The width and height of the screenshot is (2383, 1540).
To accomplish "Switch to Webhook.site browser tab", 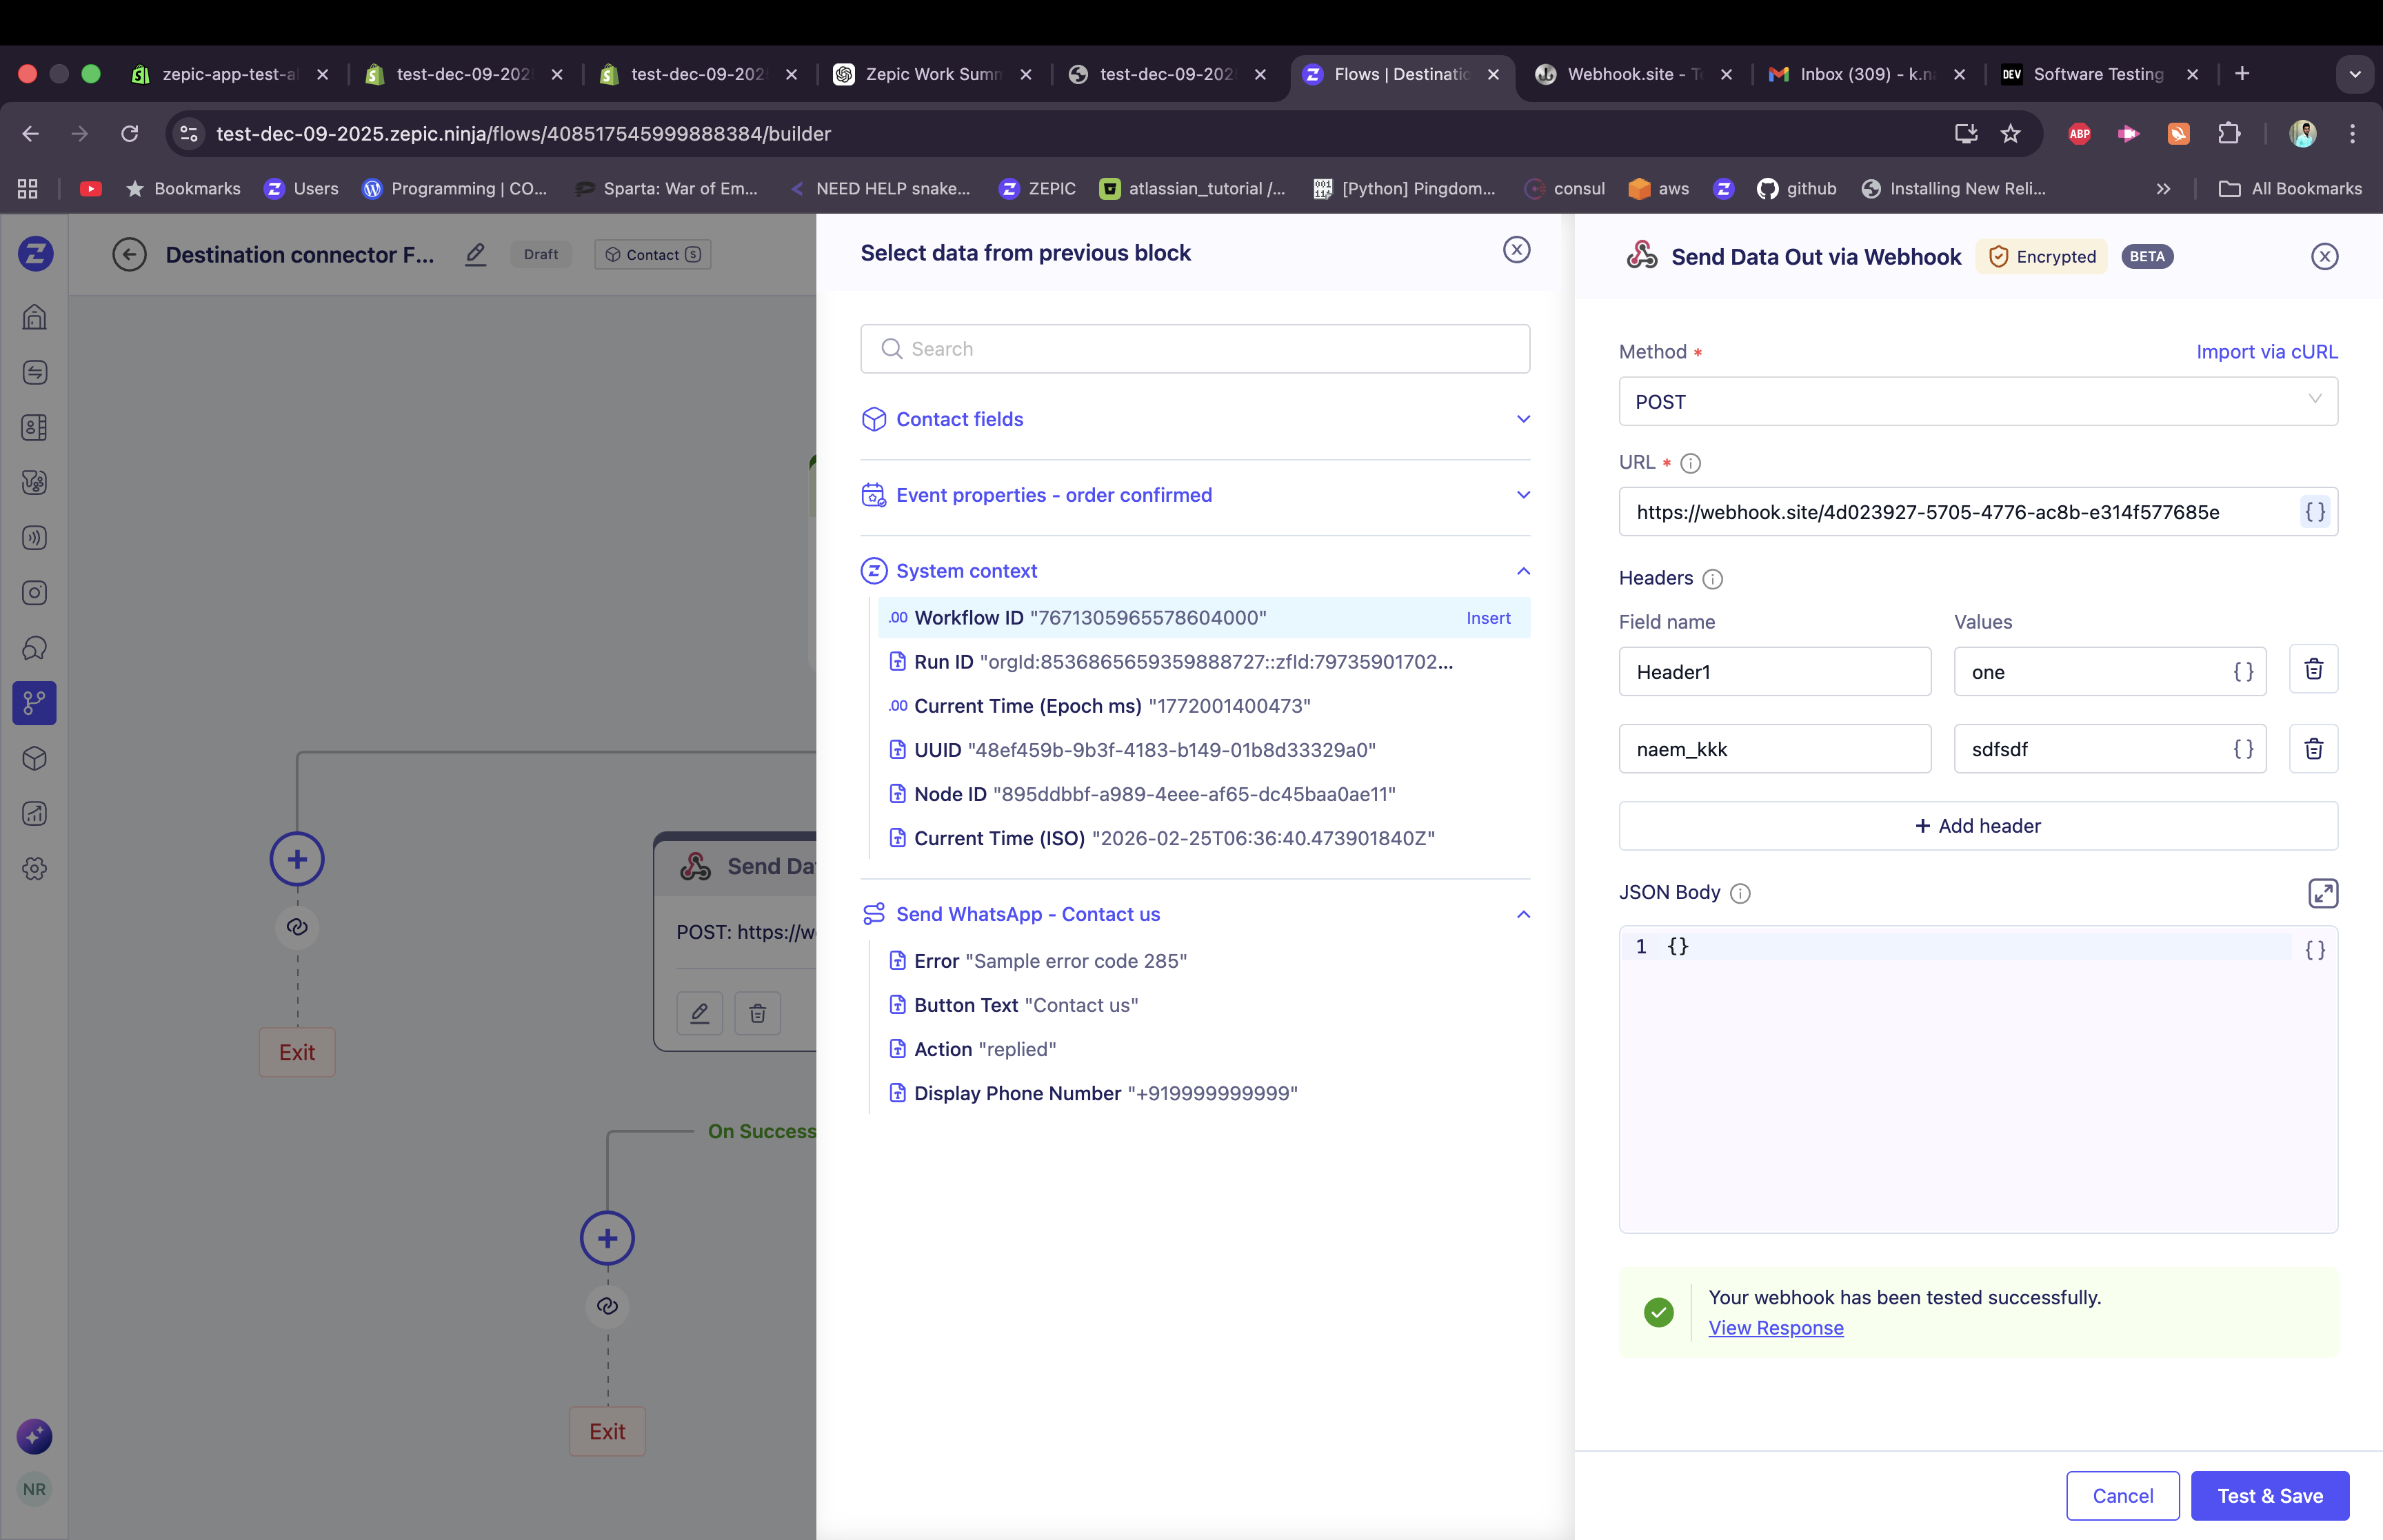I will coord(1632,74).
